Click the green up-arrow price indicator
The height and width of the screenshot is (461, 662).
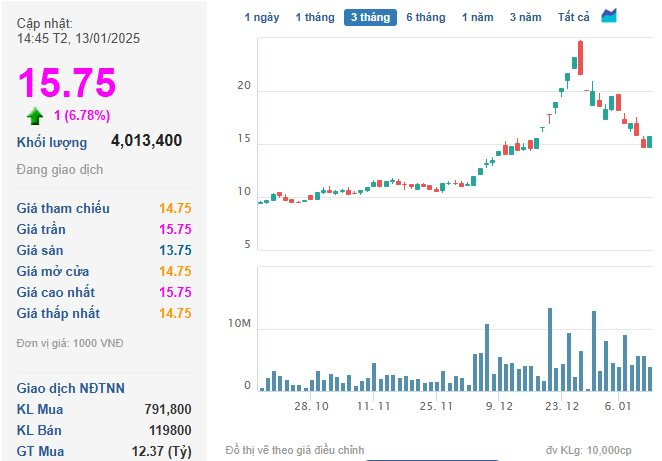point(35,116)
